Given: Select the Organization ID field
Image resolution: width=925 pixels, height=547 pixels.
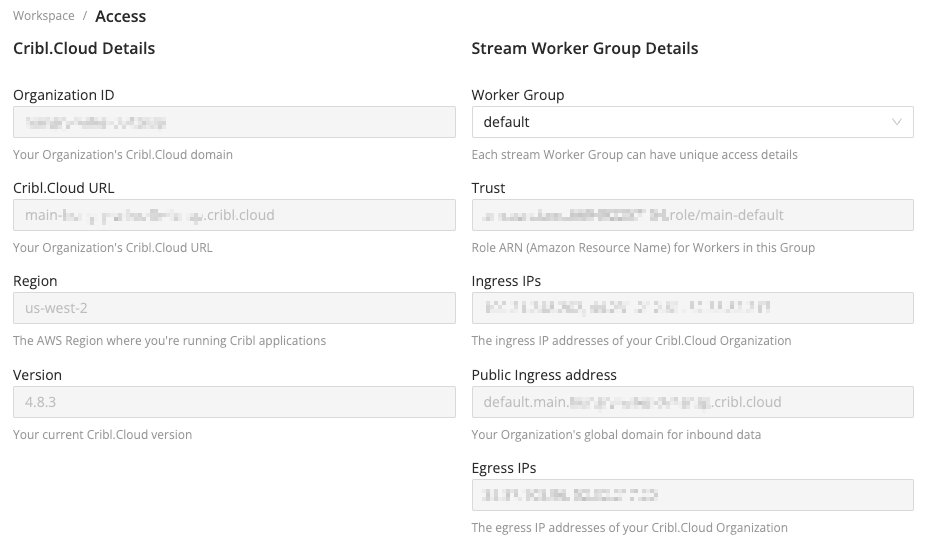Looking at the screenshot, I should point(234,122).
